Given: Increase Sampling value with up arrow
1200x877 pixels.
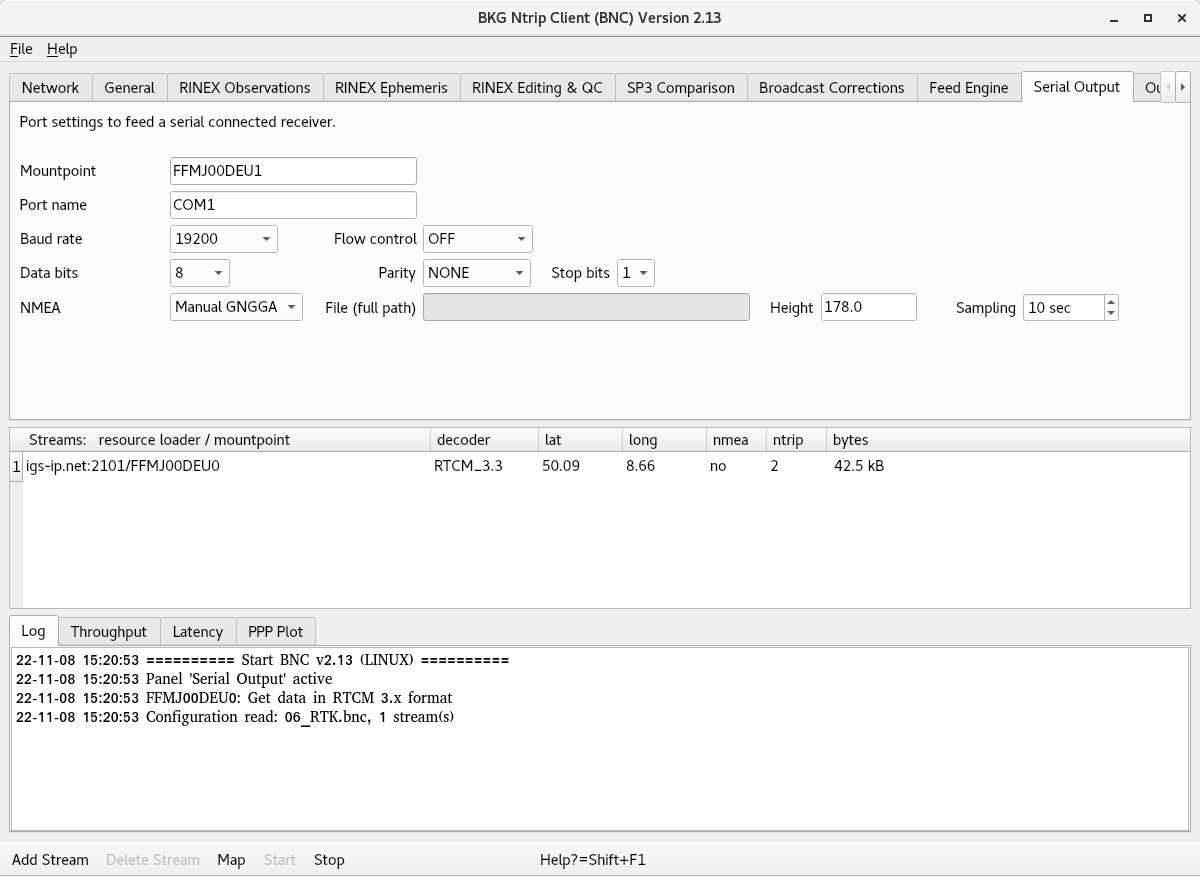Looking at the screenshot, I should [1111, 302].
